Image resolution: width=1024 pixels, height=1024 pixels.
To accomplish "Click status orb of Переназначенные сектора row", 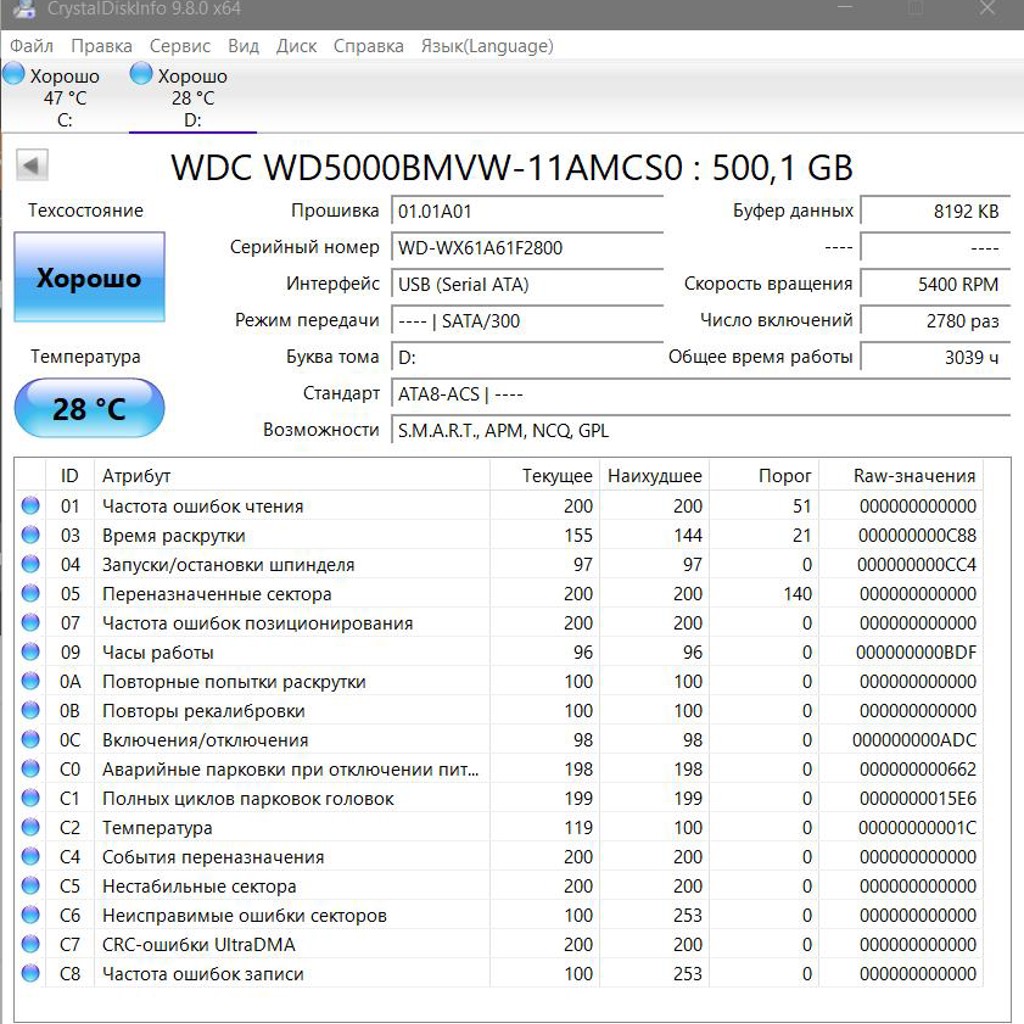I will 31,593.
